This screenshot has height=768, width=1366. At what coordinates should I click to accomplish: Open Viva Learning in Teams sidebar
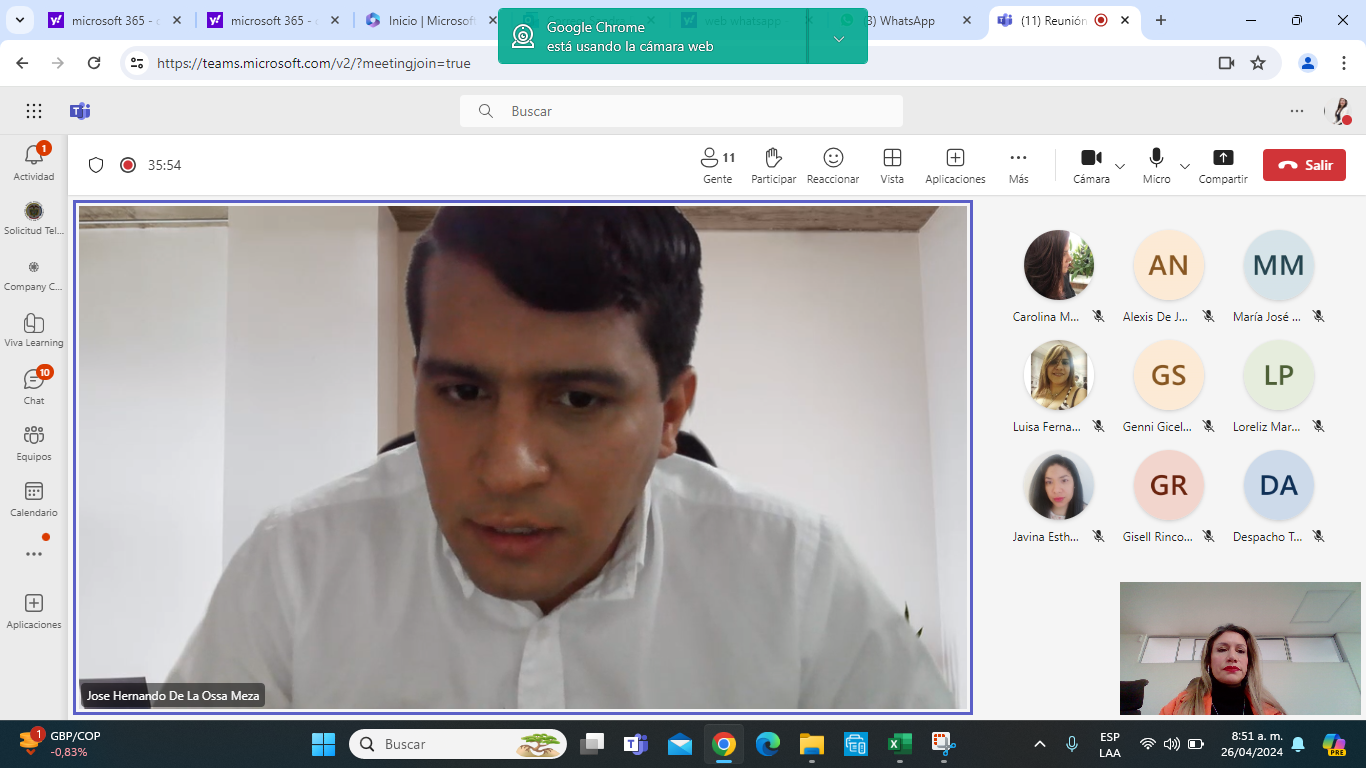point(34,330)
